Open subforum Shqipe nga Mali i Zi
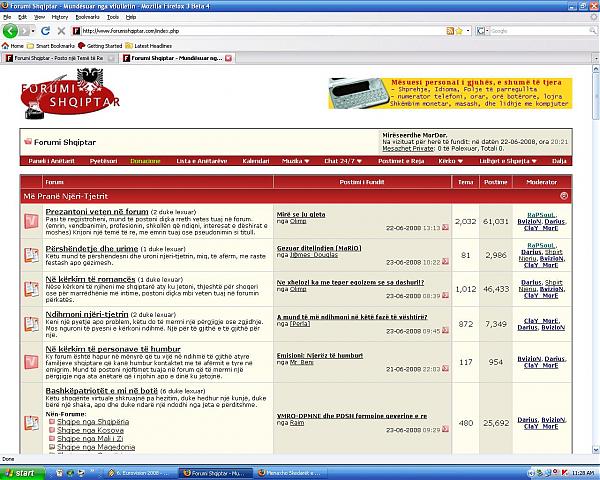This screenshot has height=480, width=600. coord(90,439)
